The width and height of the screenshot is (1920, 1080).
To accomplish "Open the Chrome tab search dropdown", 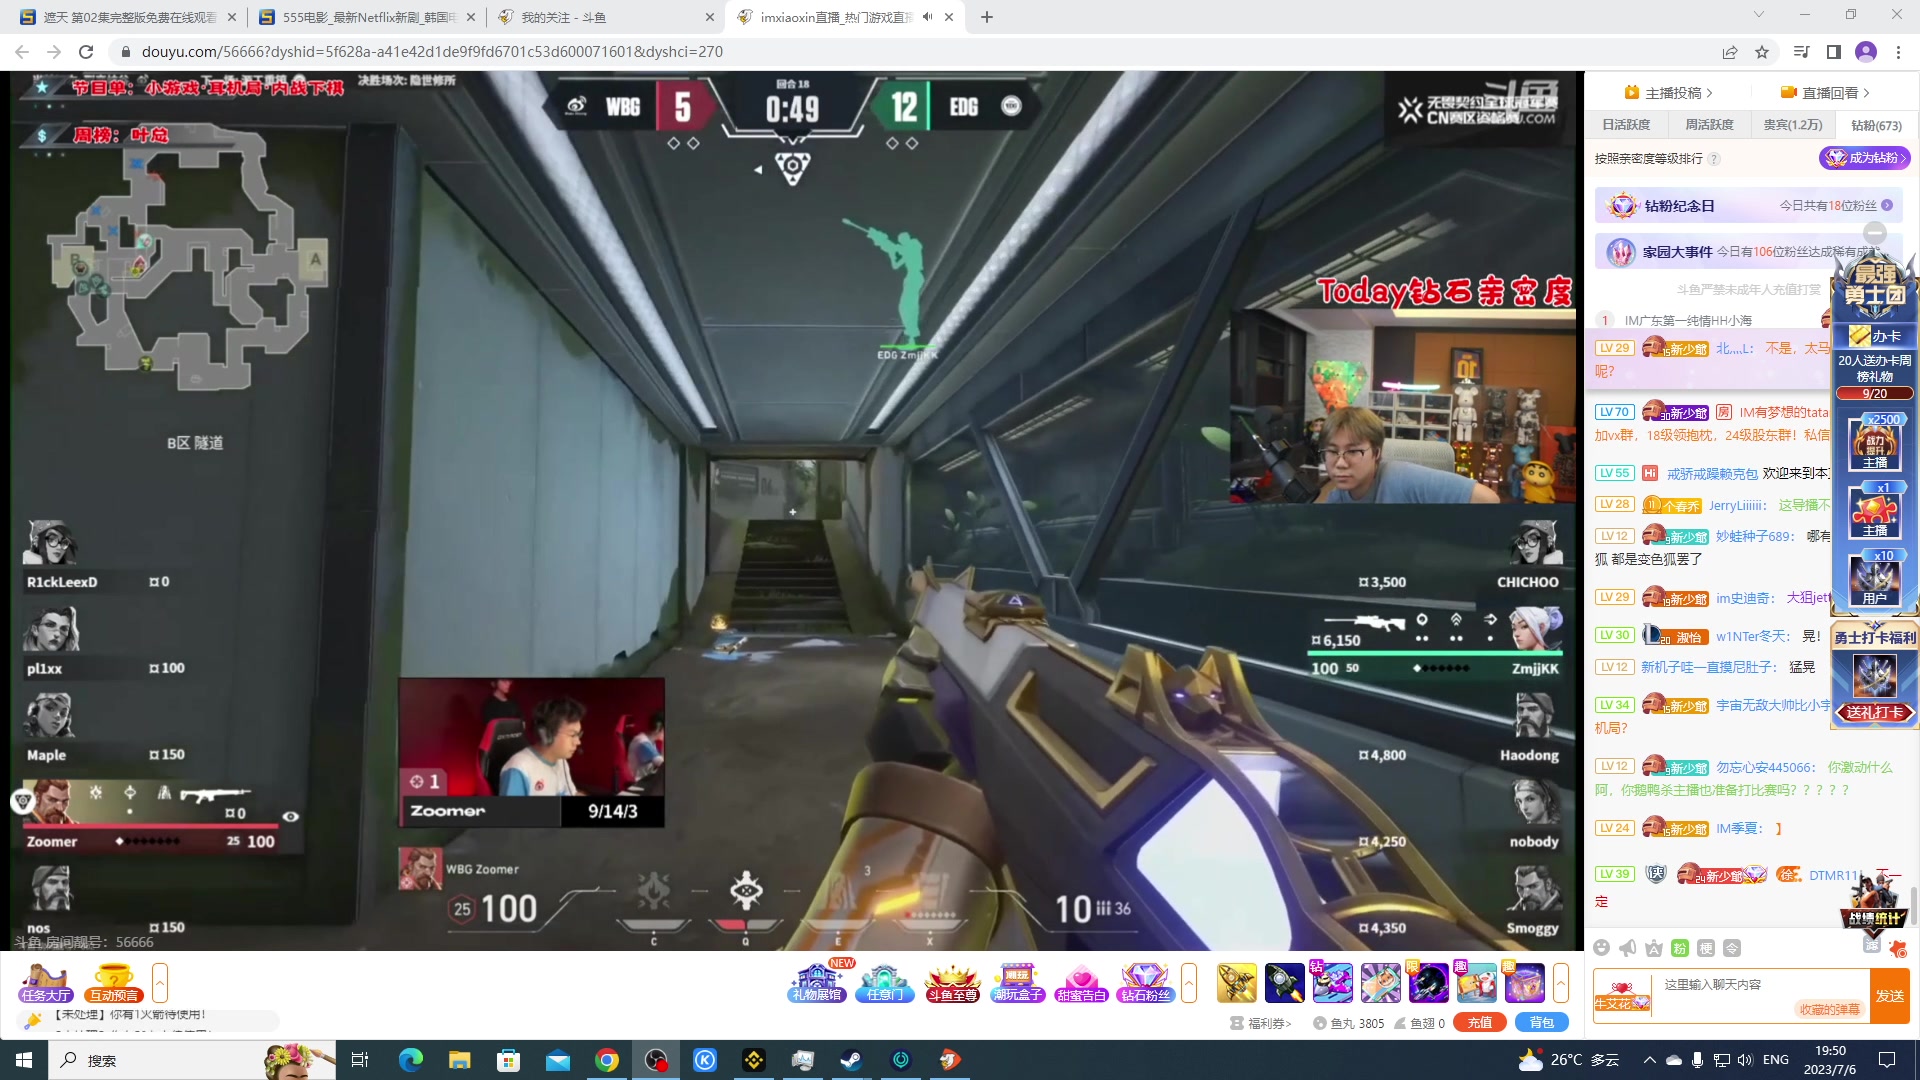I will tap(1758, 15).
